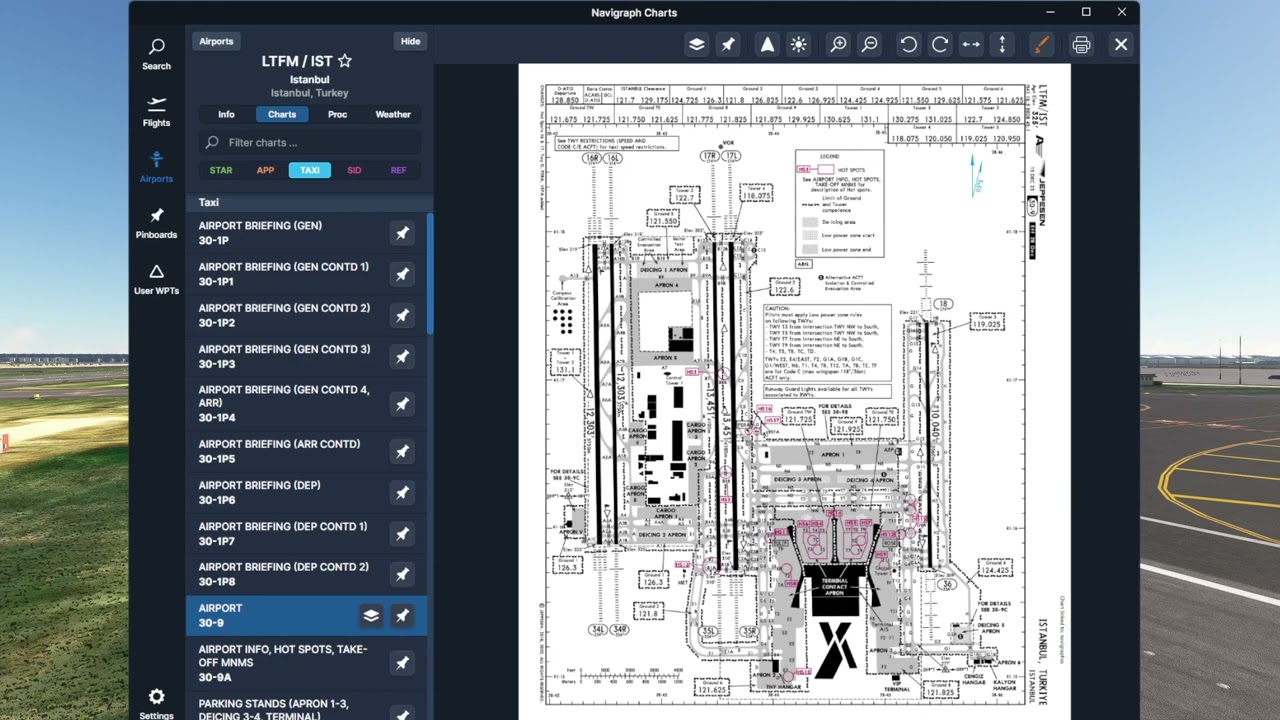
Task: Pin the 30-9A hot spots chart
Action: pyautogui.click(x=402, y=663)
